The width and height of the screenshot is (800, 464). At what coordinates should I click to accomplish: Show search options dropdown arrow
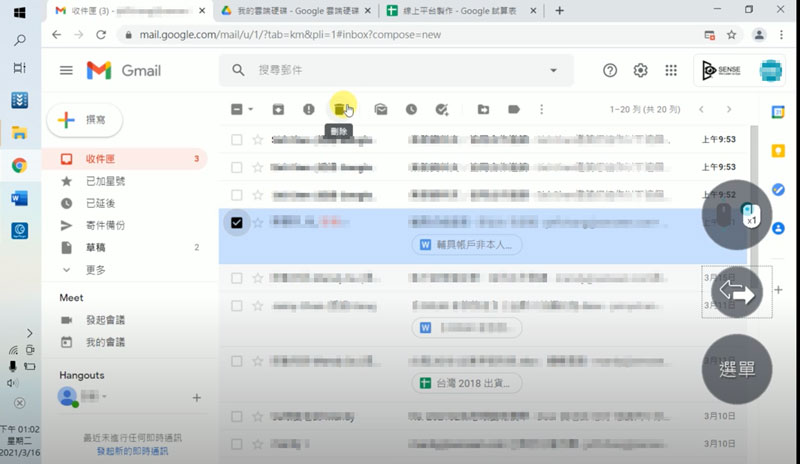(554, 70)
